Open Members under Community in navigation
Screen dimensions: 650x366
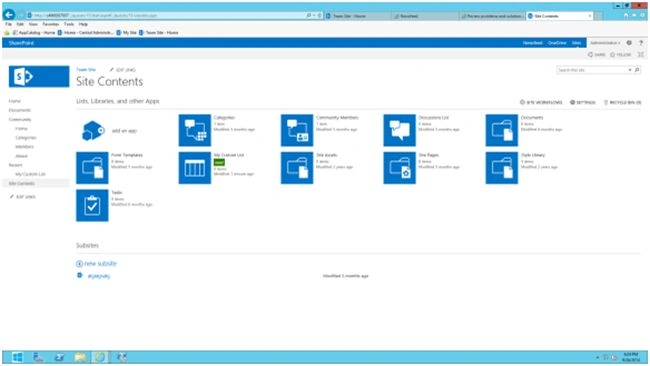24,147
